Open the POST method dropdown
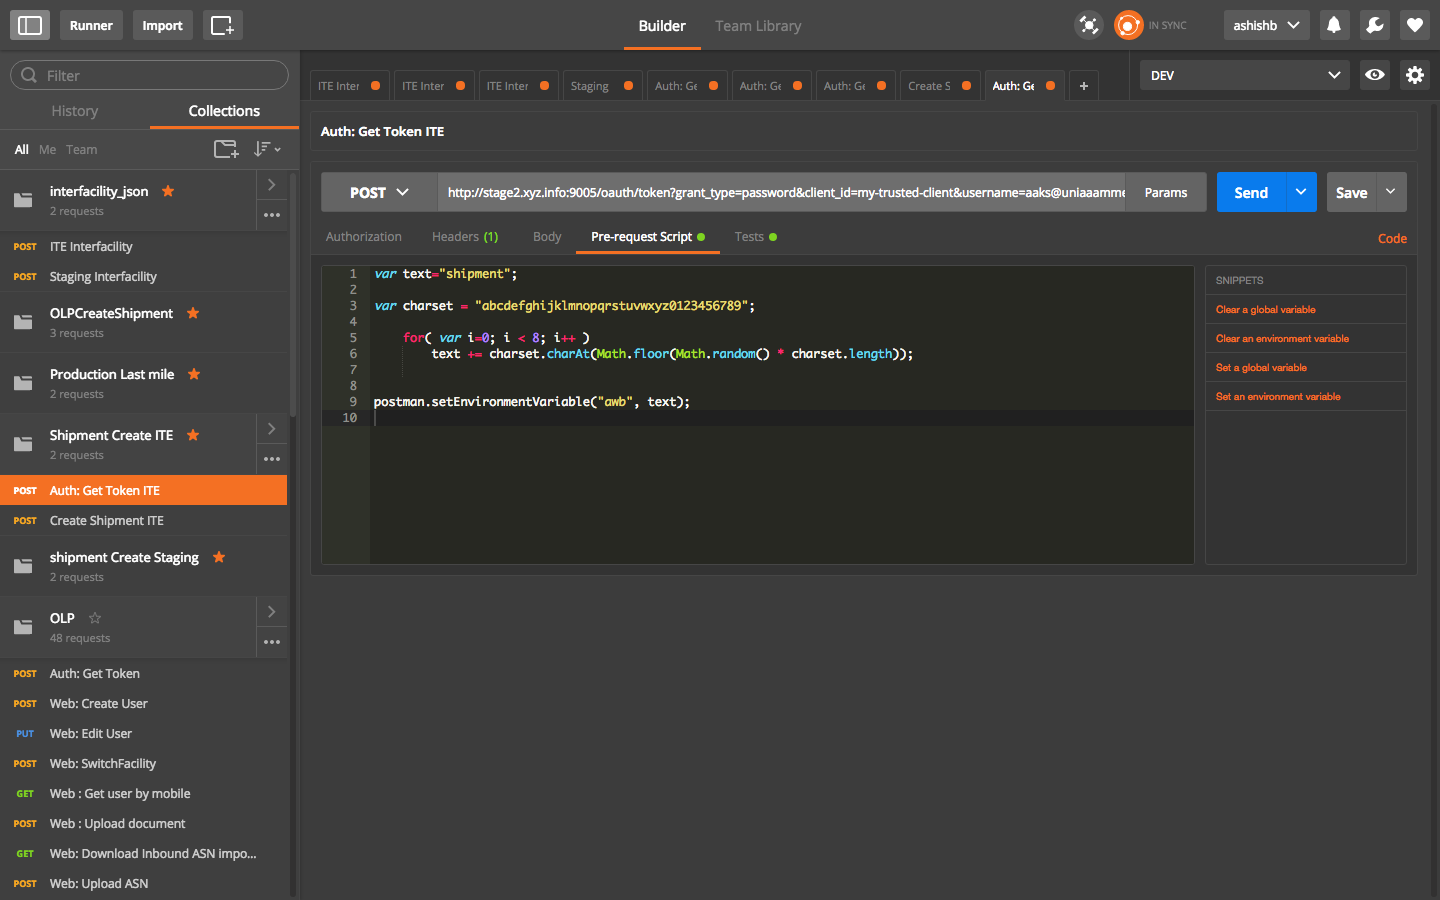 point(380,192)
